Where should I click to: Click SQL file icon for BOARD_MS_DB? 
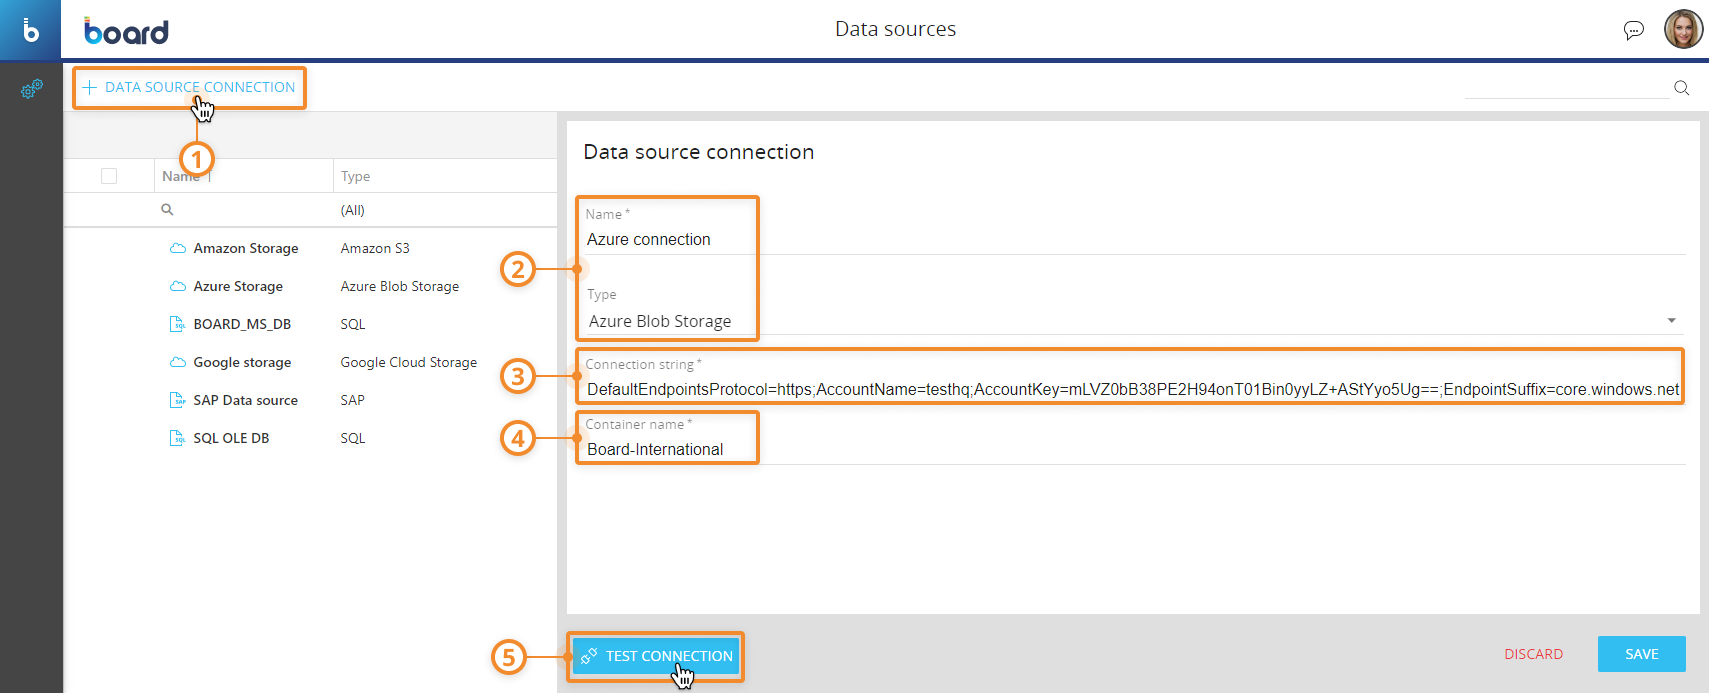(x=177, y=324)
